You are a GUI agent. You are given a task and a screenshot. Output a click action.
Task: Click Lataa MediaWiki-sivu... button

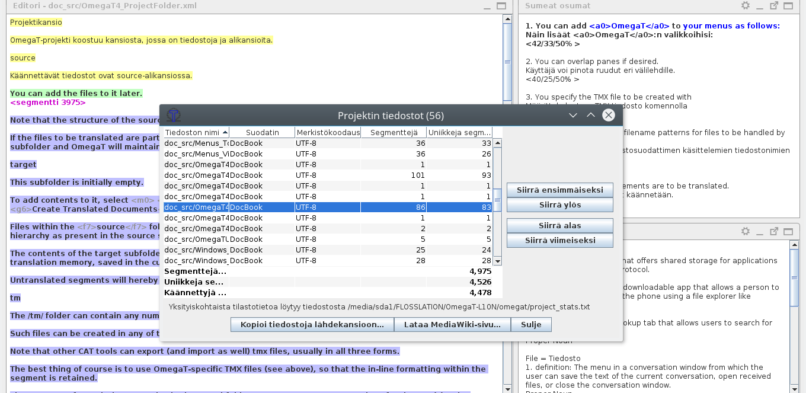click(x=452, y=325)
